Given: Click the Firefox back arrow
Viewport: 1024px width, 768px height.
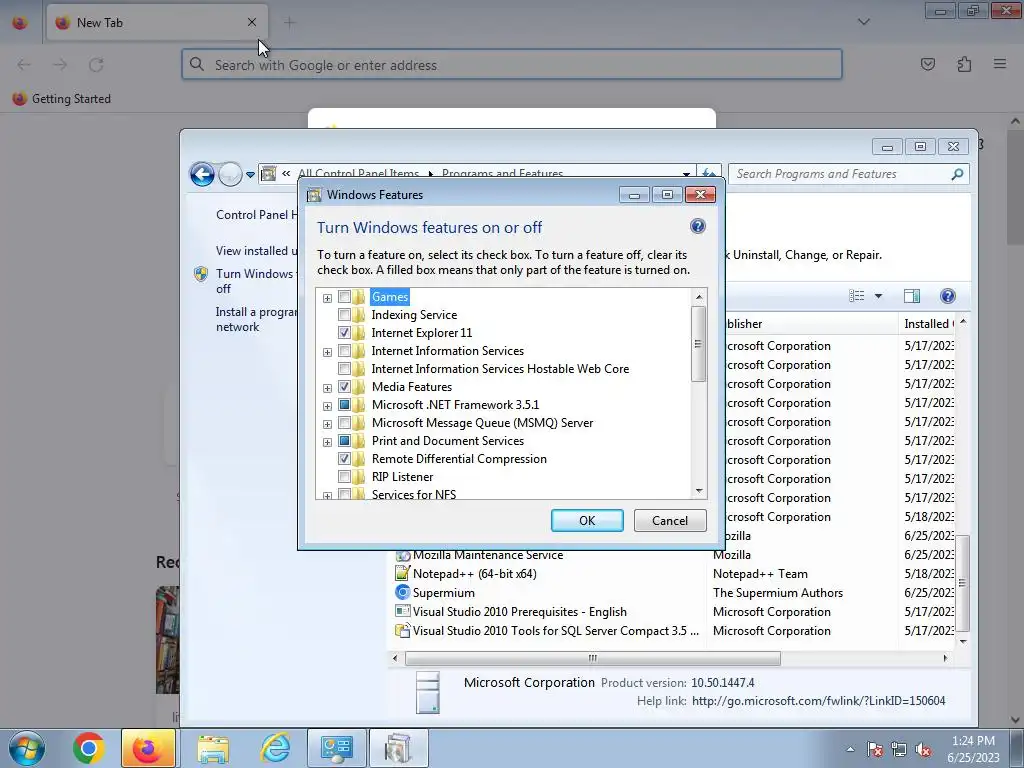Looking at the screenshot, I should pos(24,65).
